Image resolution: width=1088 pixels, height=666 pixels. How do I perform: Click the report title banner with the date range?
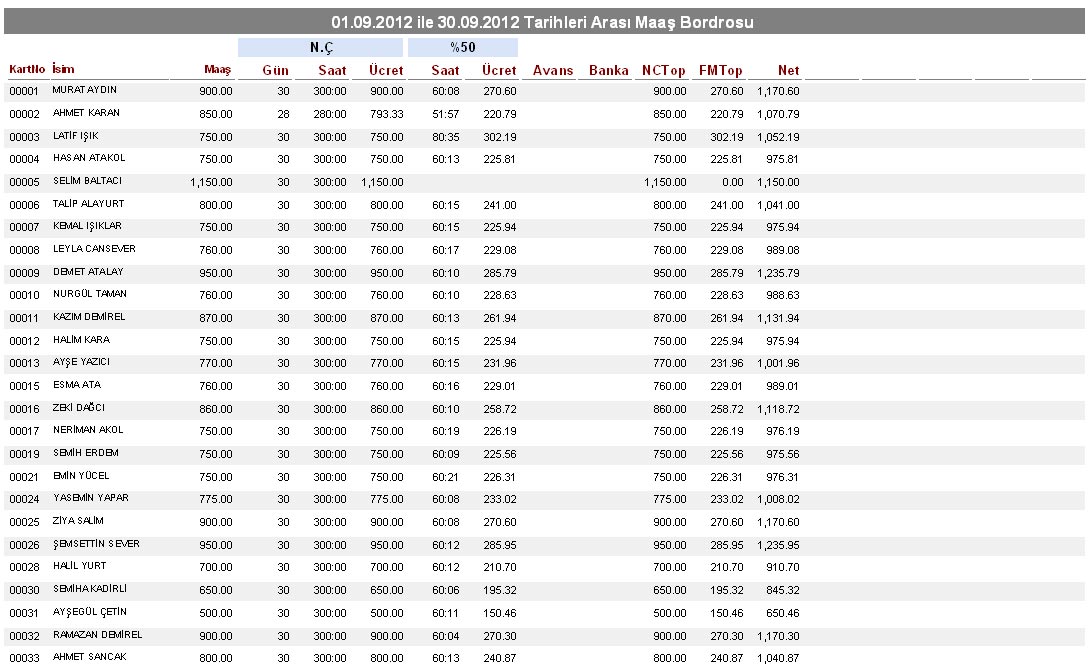[x=543, y=21]
